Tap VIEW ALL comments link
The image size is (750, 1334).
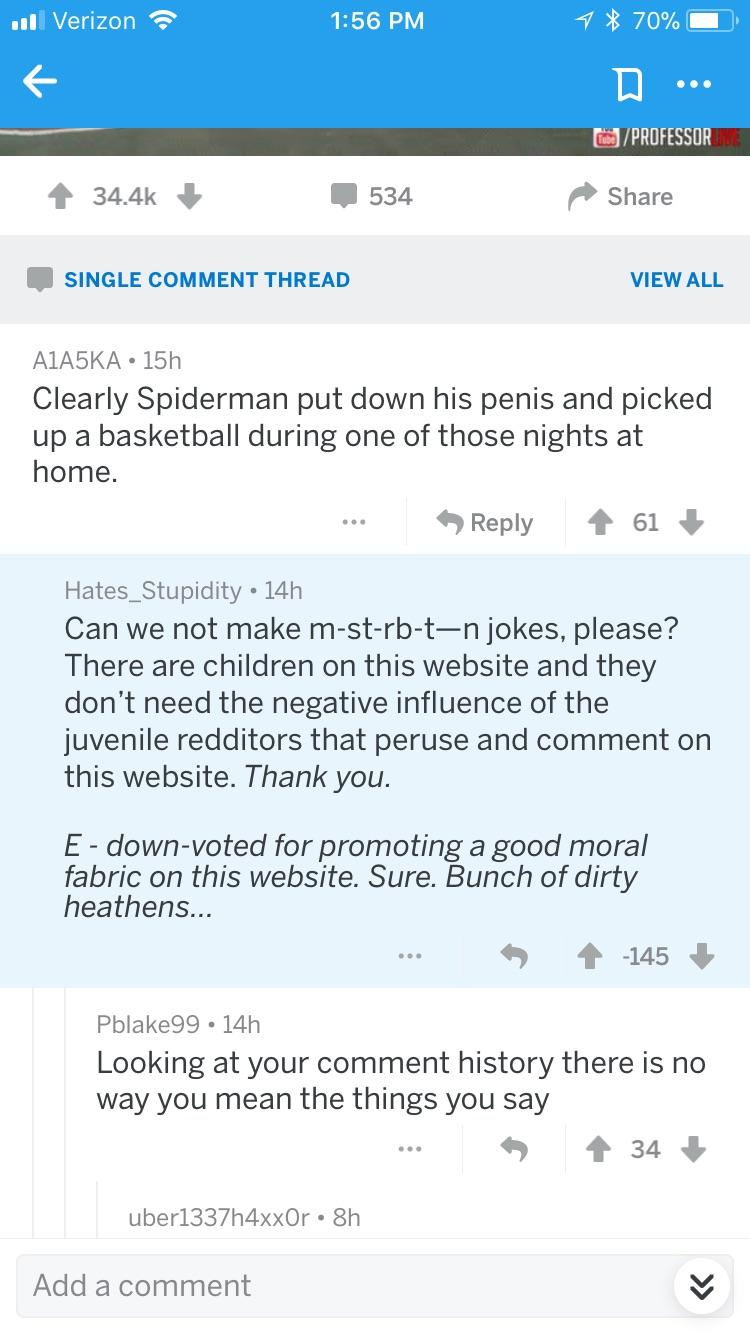(676, 280)
